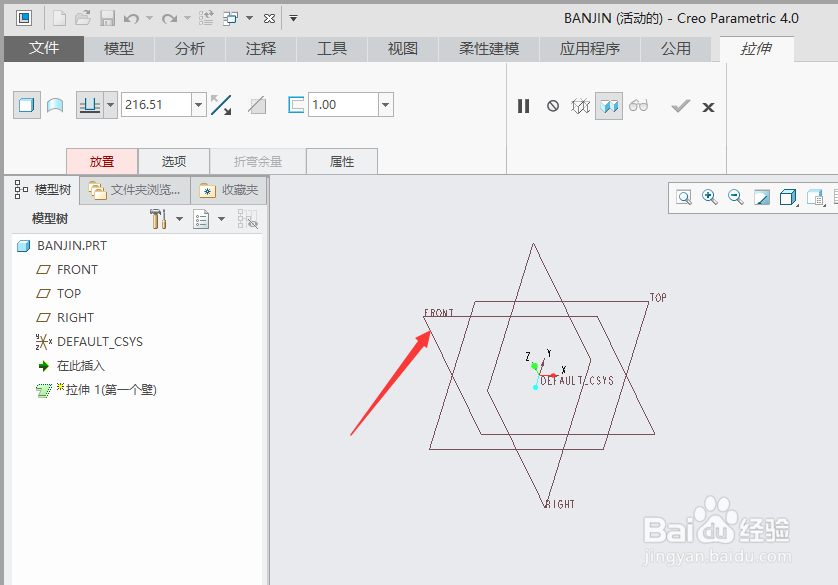Click the tree filter icon

click(247, 219)
